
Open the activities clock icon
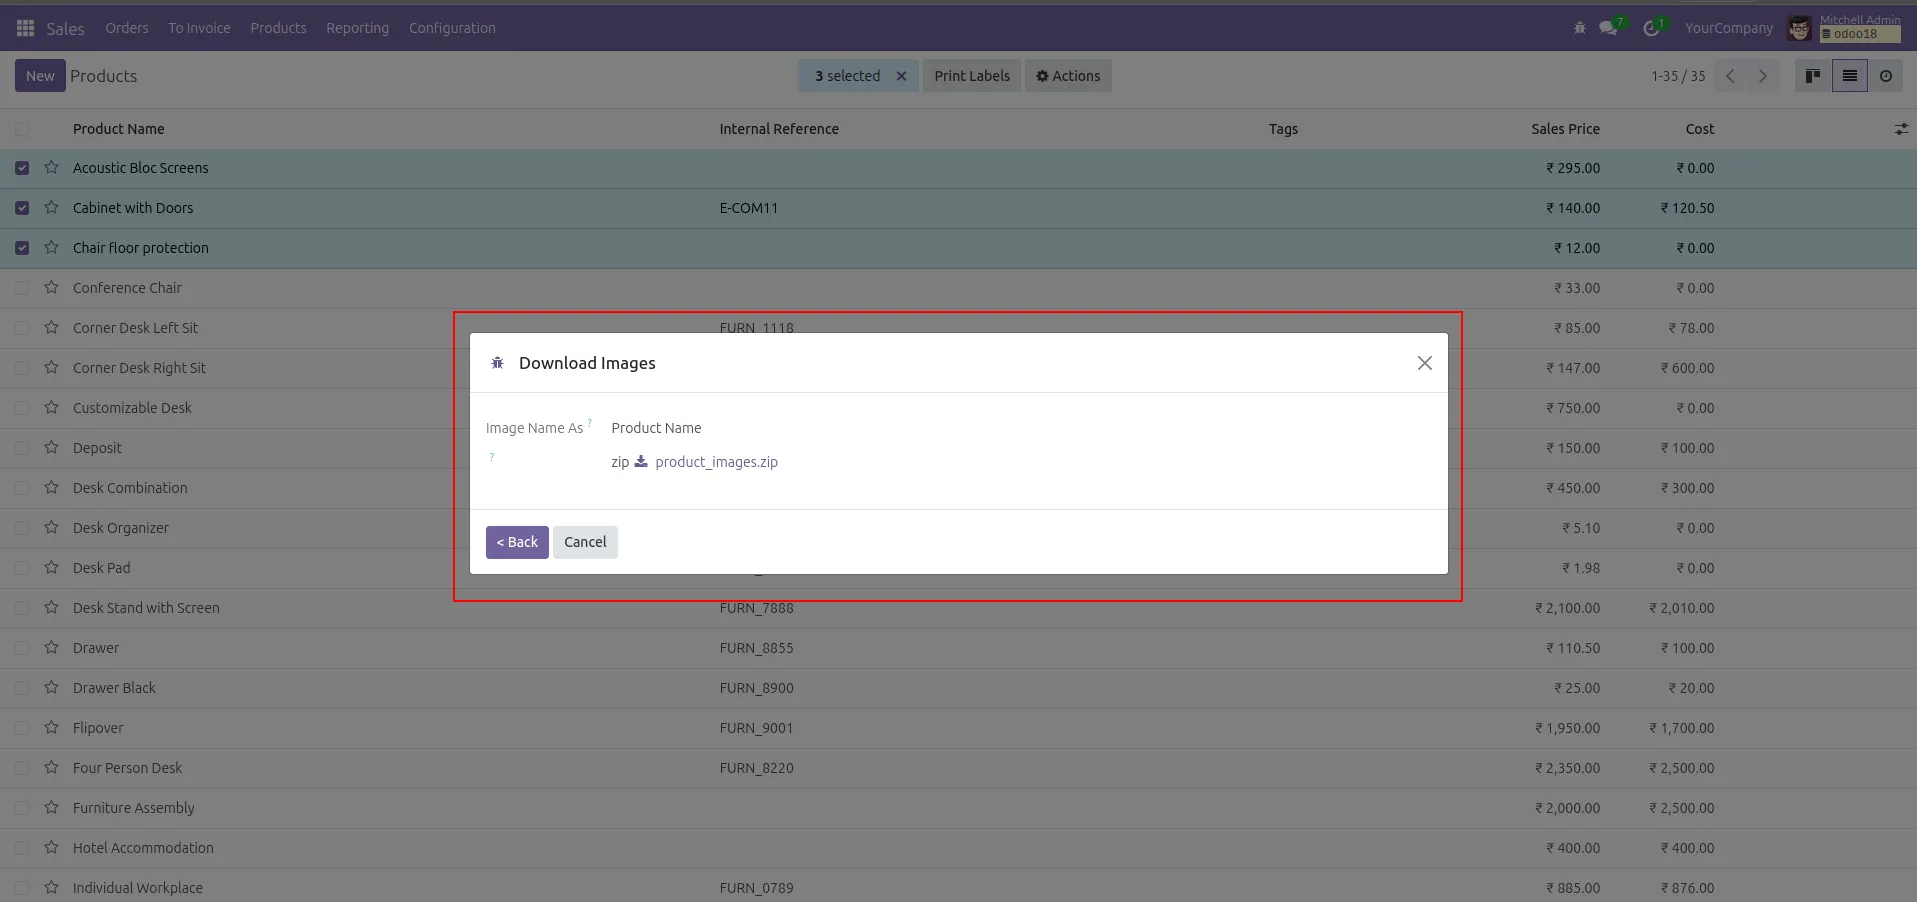[1651, 28]
